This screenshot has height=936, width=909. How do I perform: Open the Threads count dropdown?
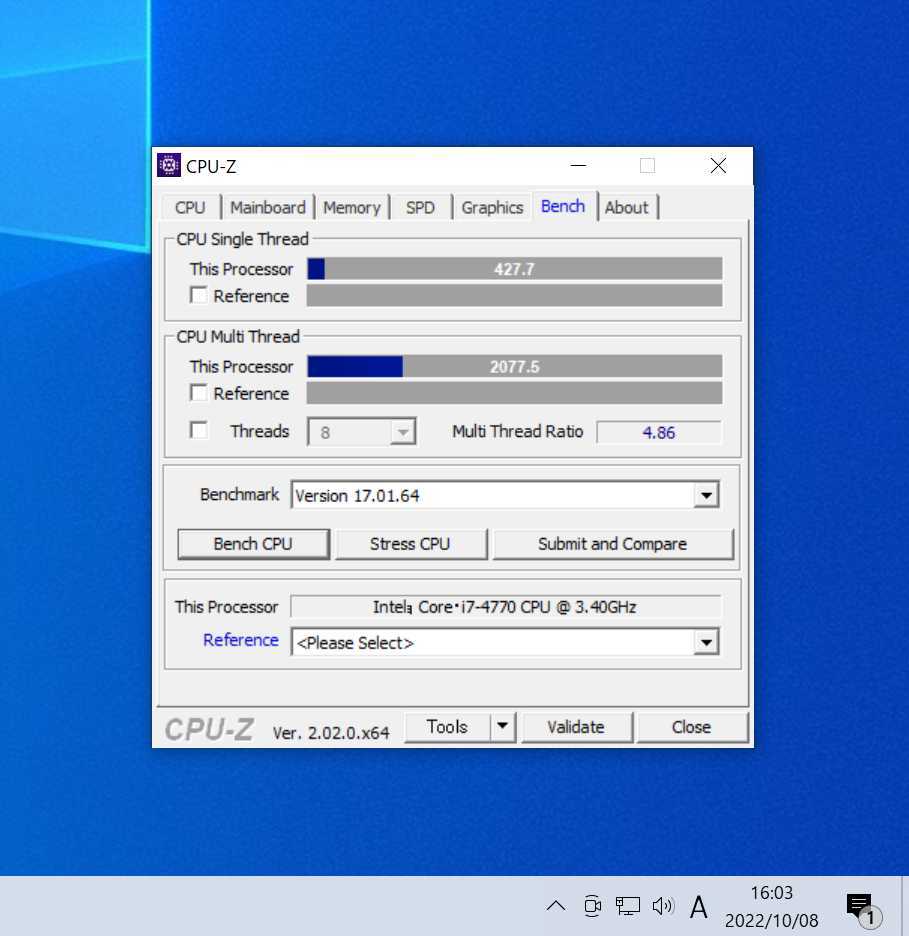point(362,432)
